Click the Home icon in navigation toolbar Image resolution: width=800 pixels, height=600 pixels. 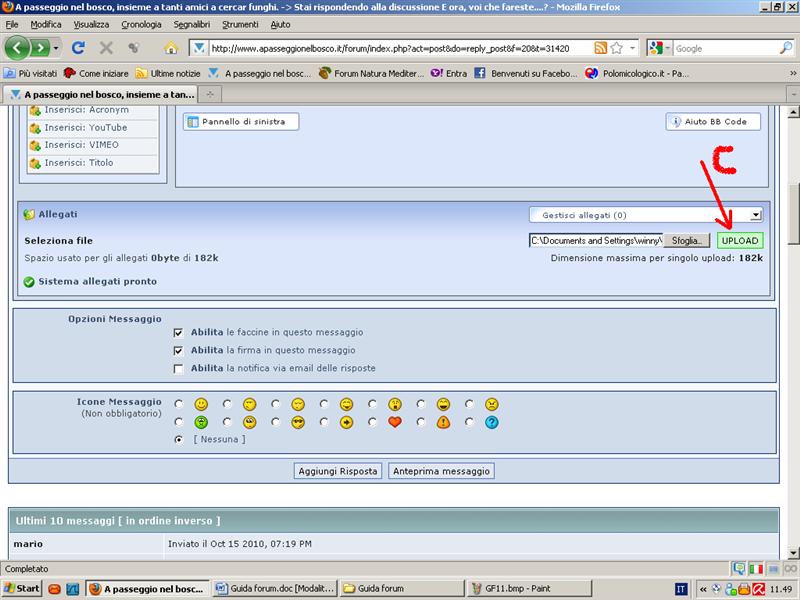pos(170,48)
